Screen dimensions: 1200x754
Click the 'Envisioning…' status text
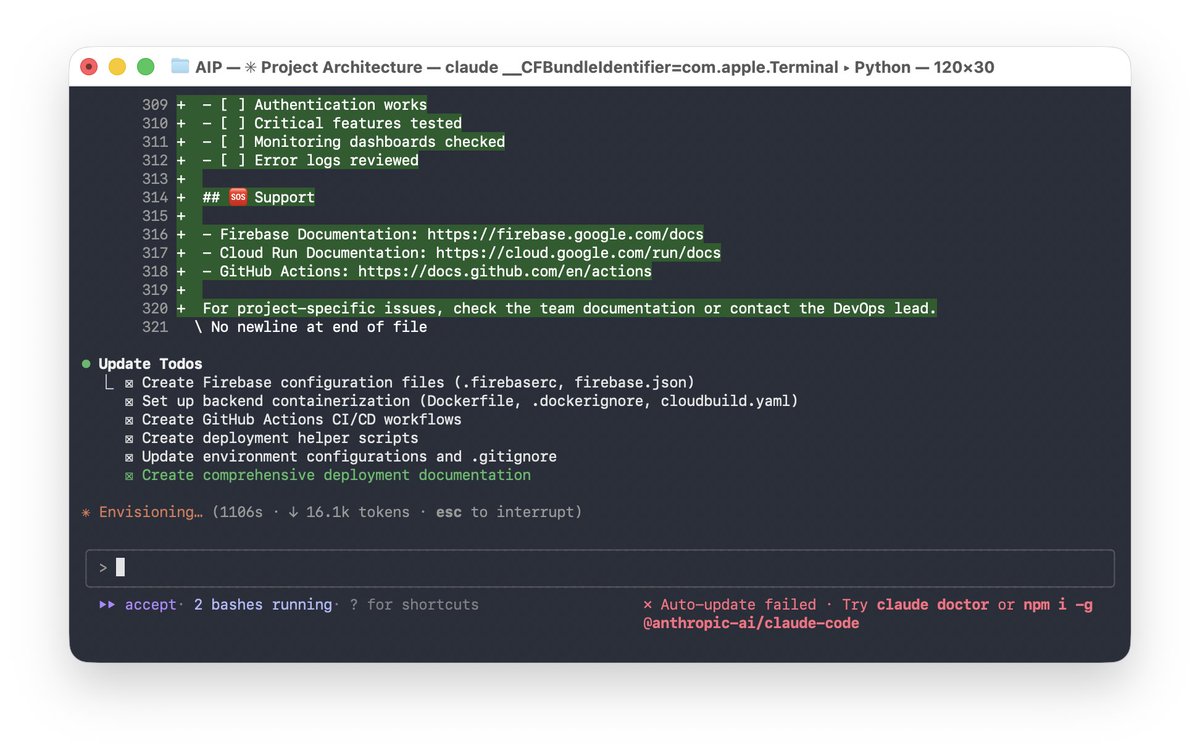point(151,512)
